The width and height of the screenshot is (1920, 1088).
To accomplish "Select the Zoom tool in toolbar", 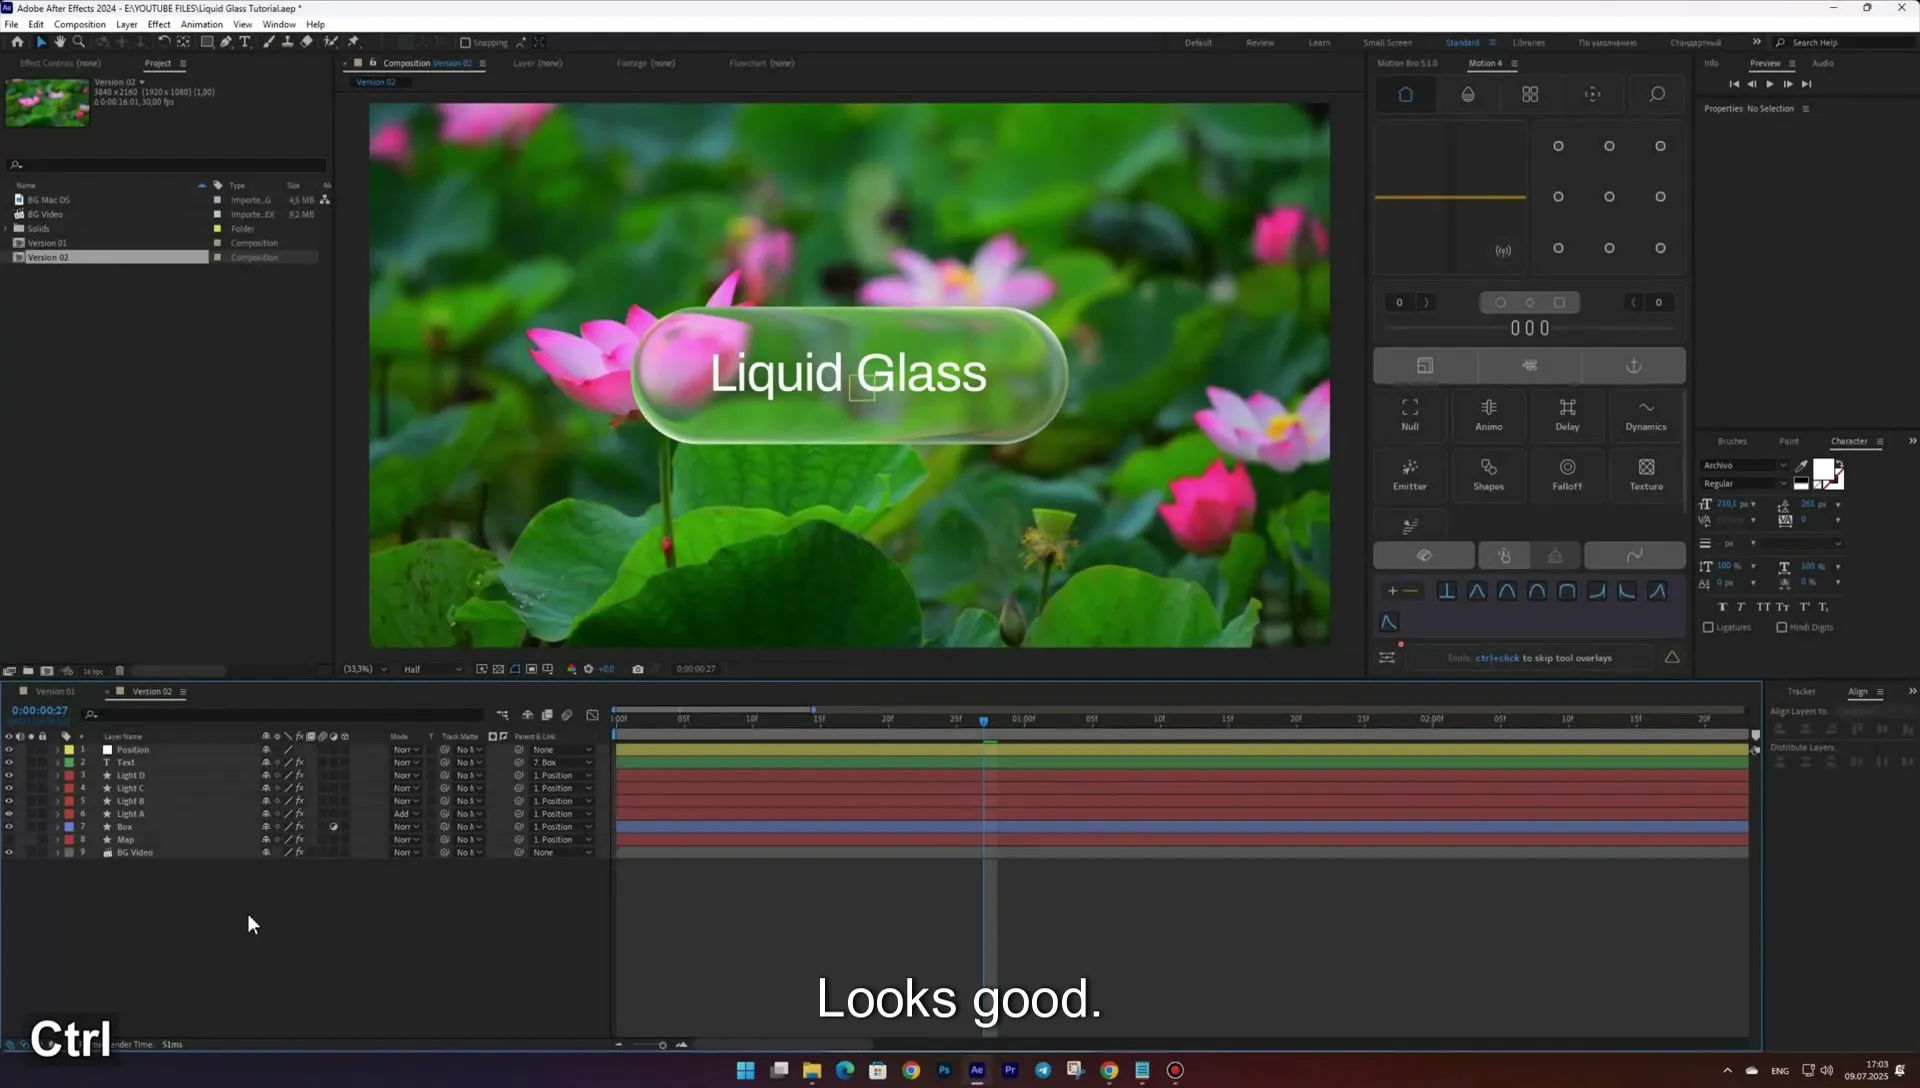I will point(79,42).
